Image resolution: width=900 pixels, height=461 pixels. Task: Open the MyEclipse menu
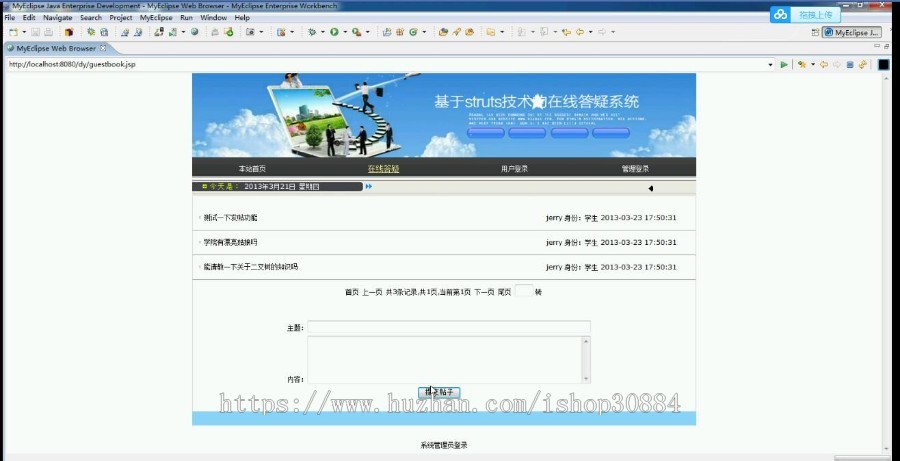[156, 18]
